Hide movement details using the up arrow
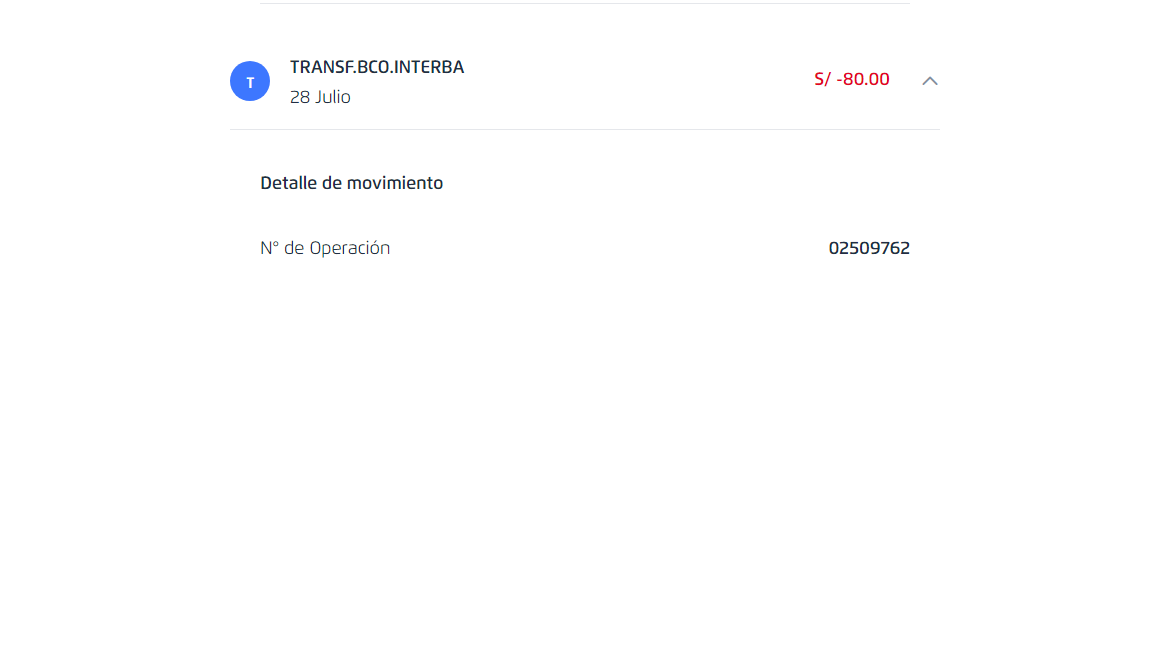Viewport: 1167px width, 648px height. pos(930,81)
